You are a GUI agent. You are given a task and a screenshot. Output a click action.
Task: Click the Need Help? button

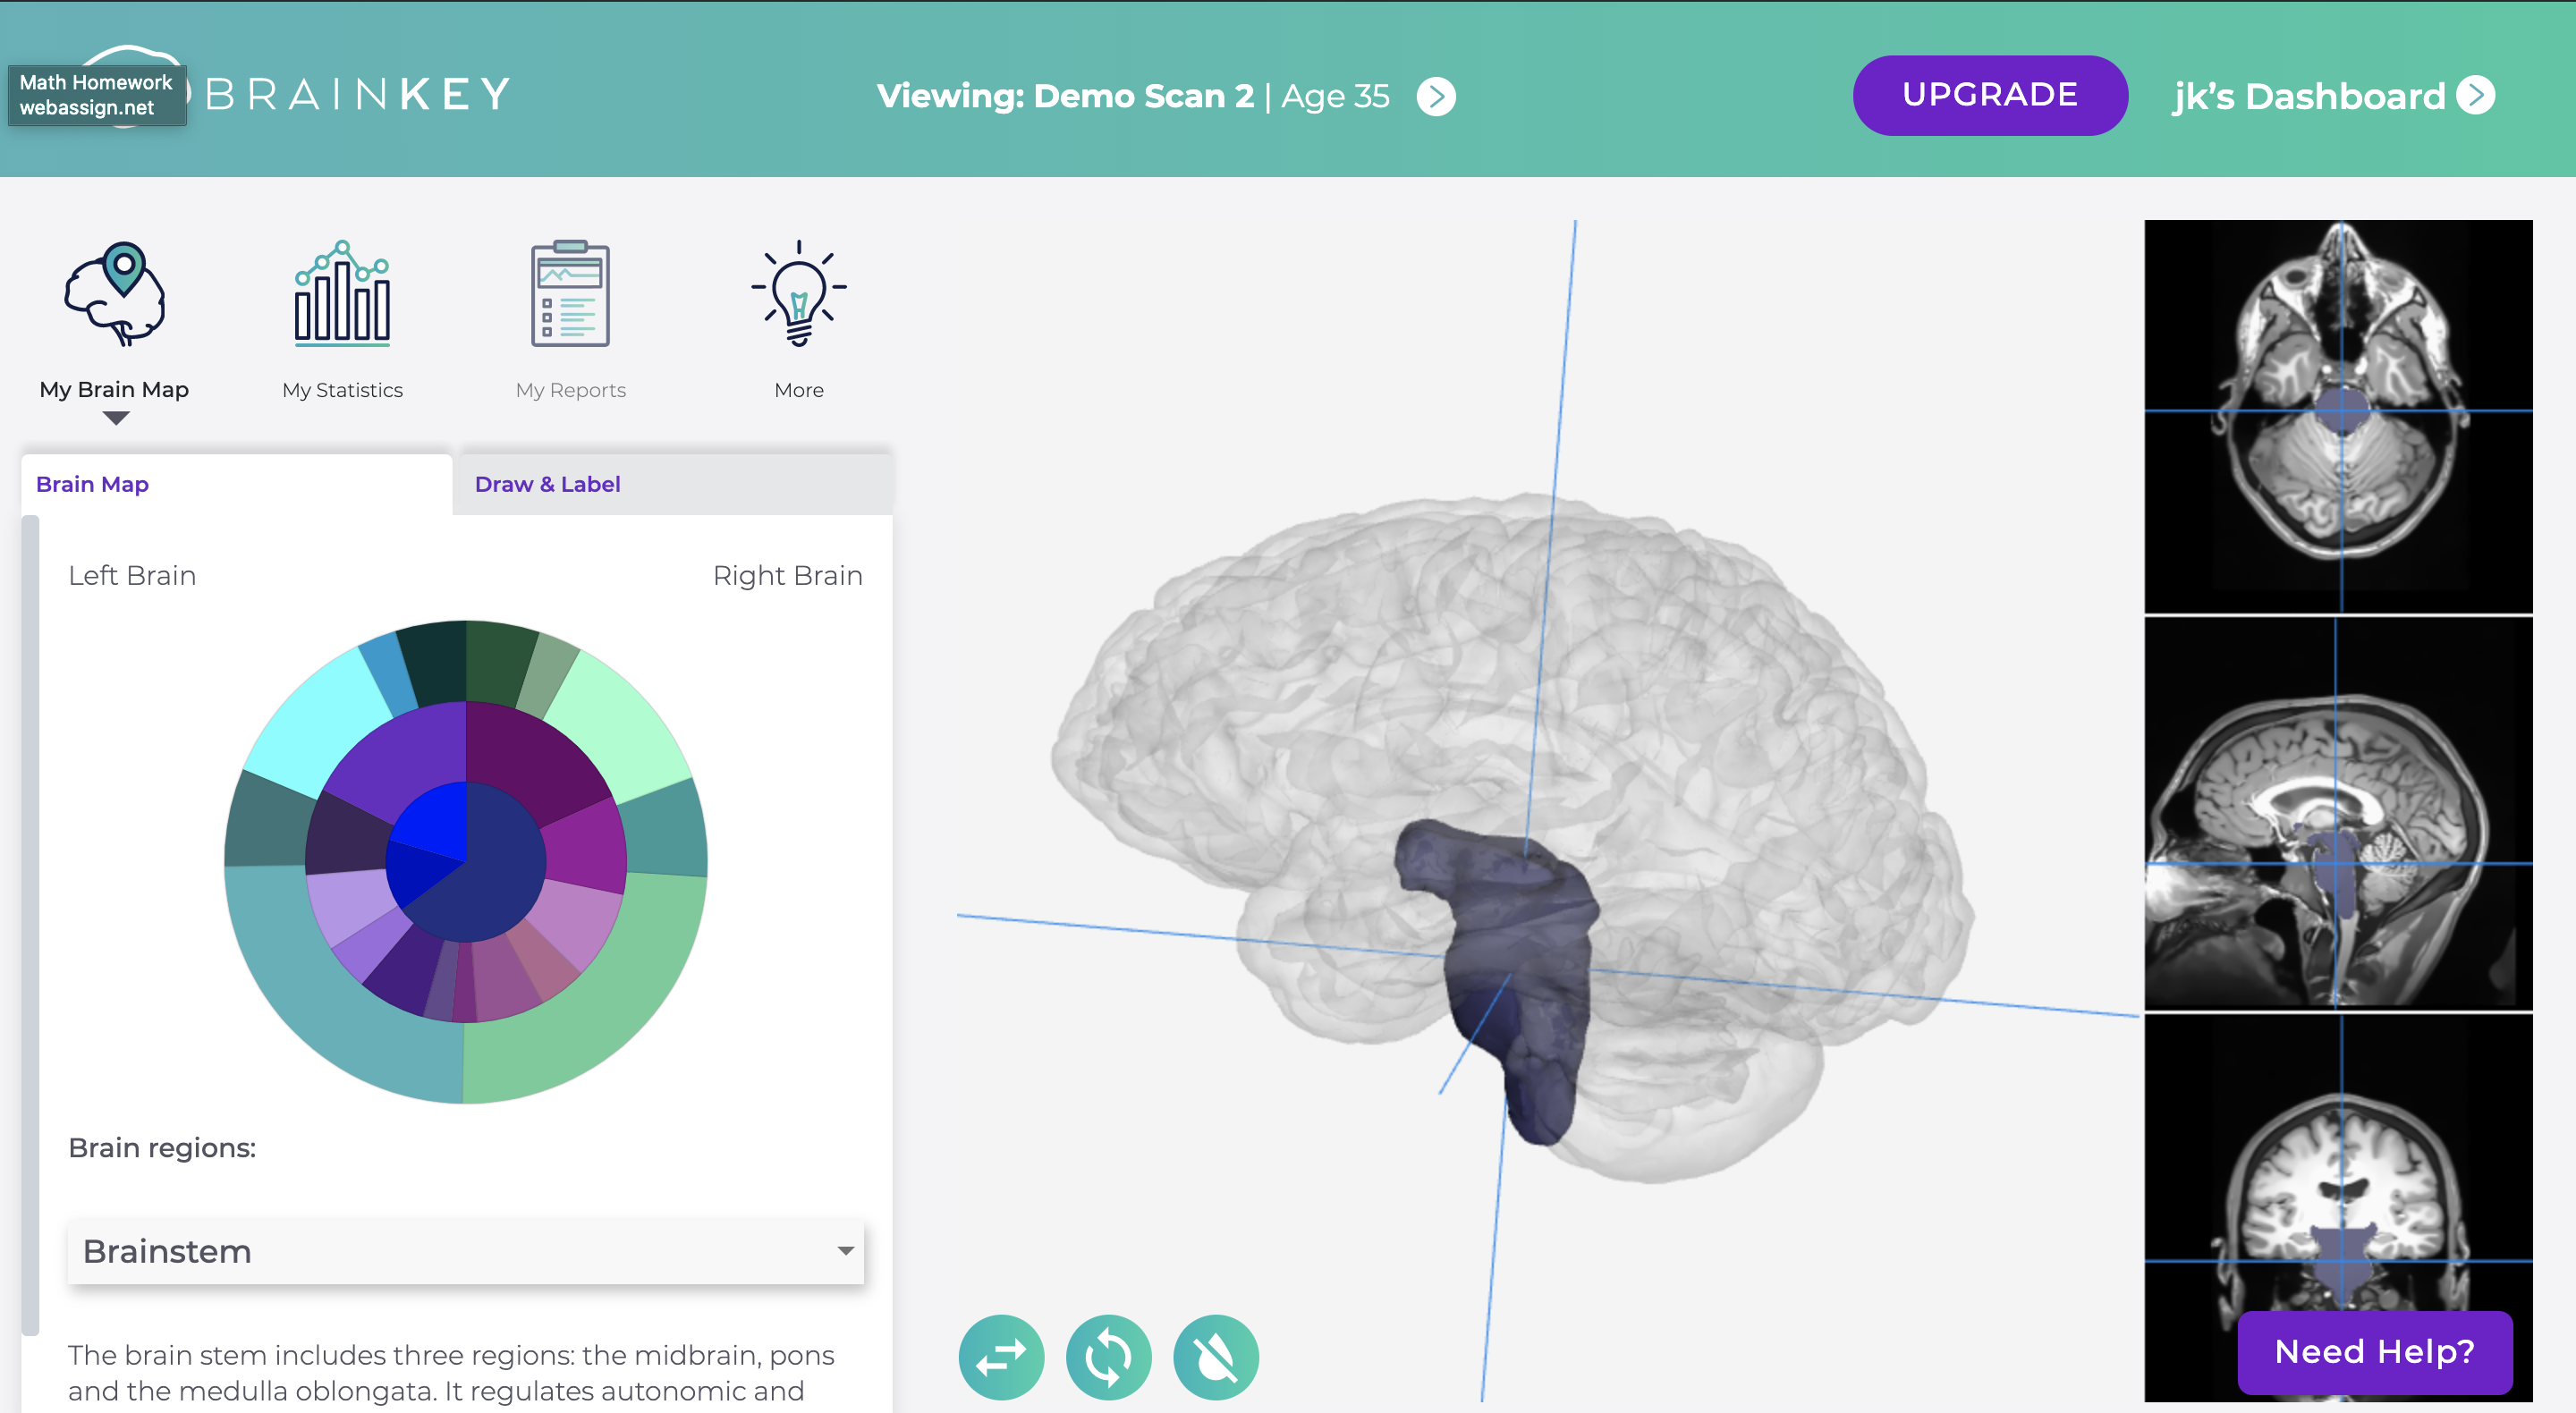pyautogui.click(x=2375, y=1352)
